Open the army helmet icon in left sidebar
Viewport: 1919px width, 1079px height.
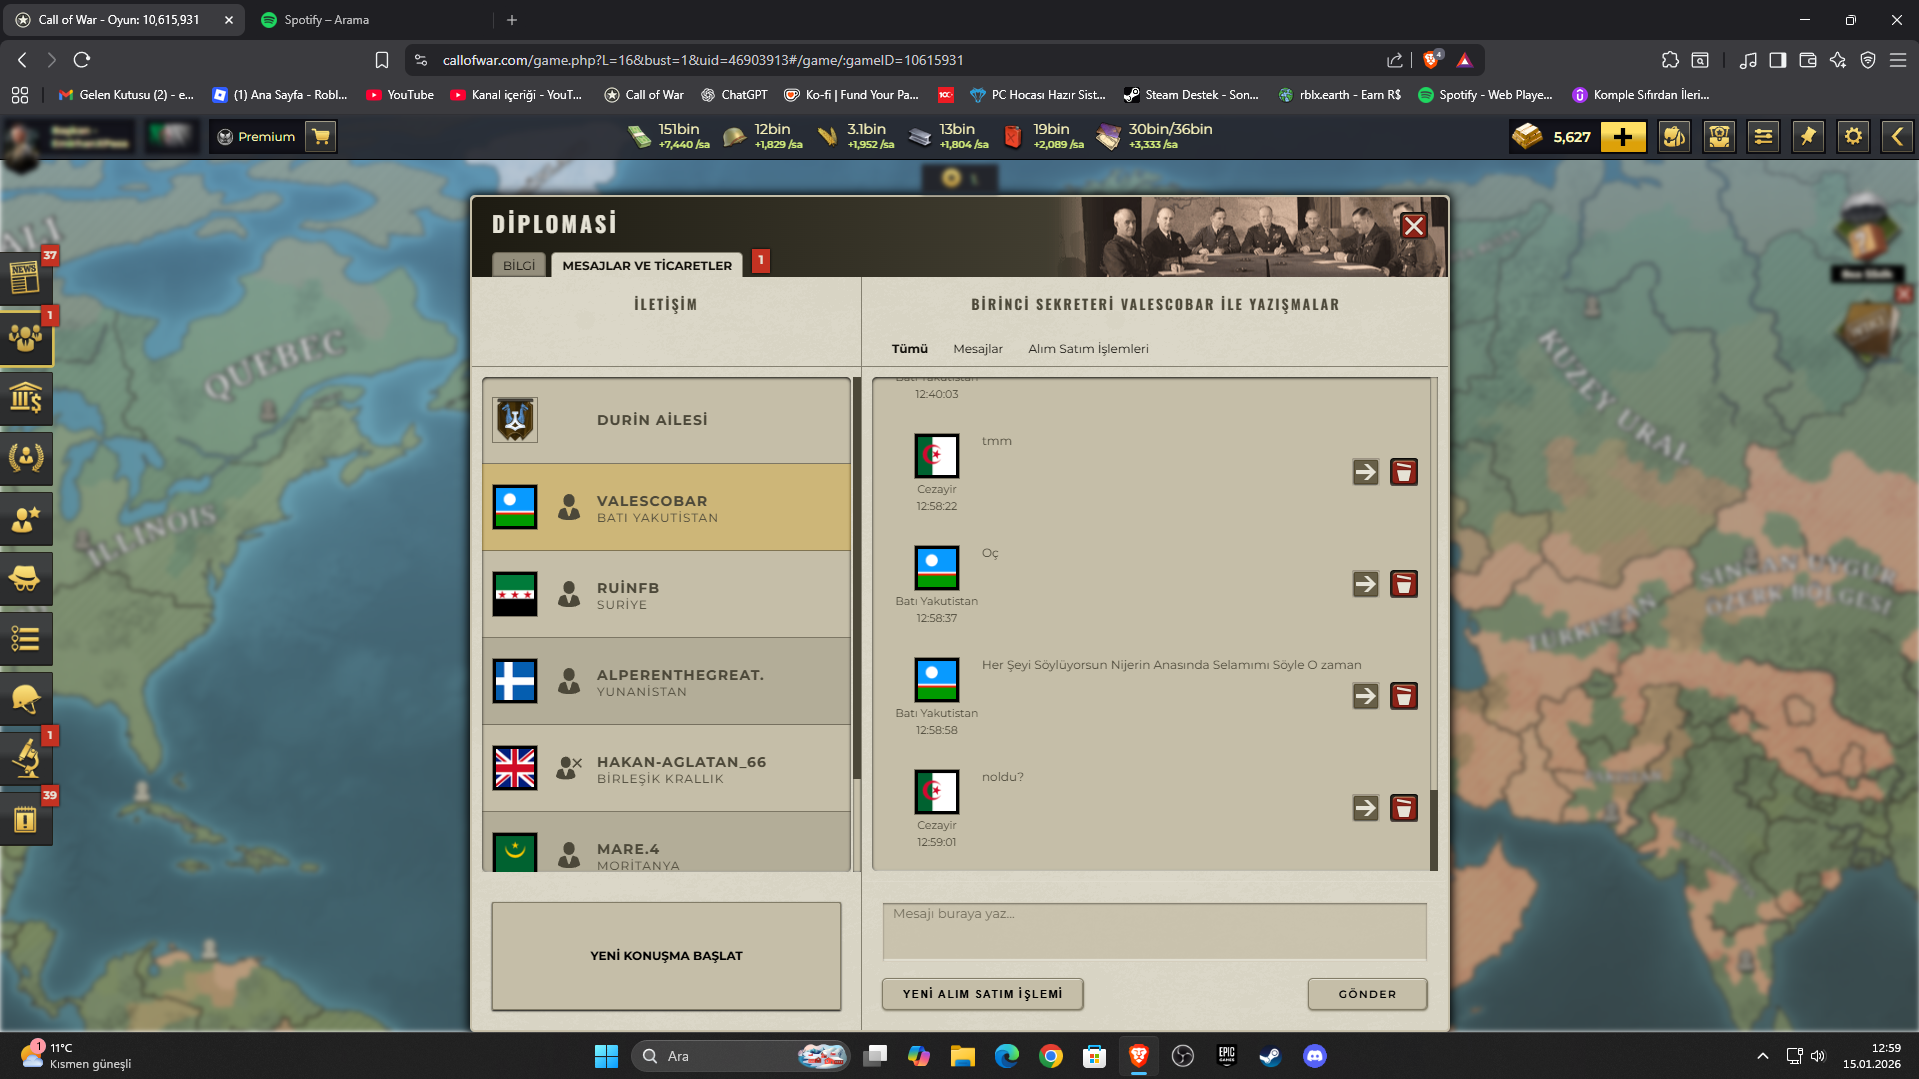tap(25, 698)
